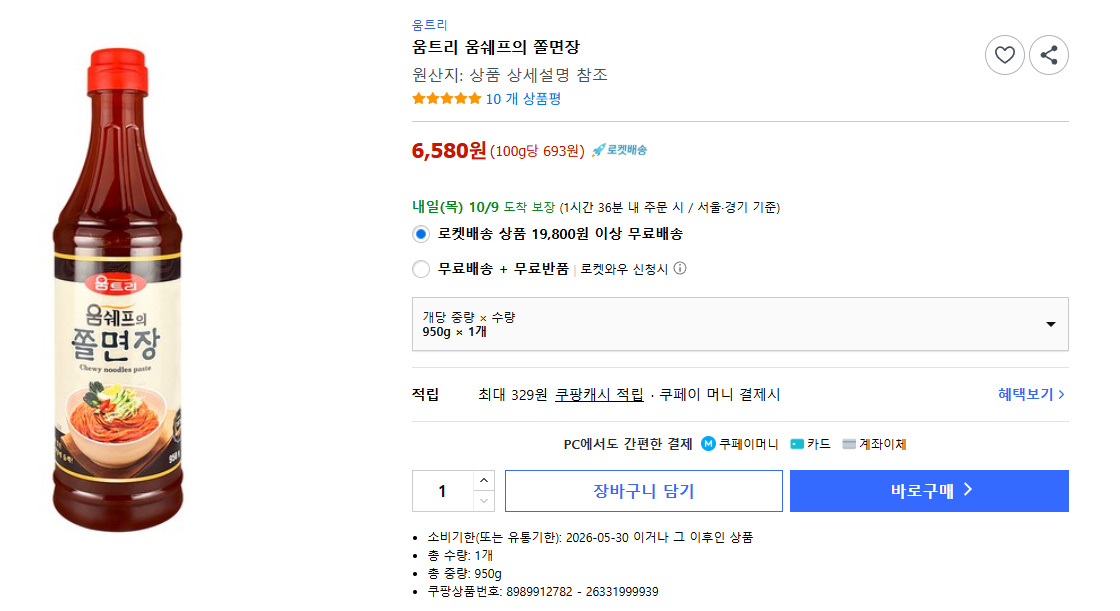Click the 쿠팡캐시 적립 link
Viewport: 1120px width, 611px height.
coord(599,394)
